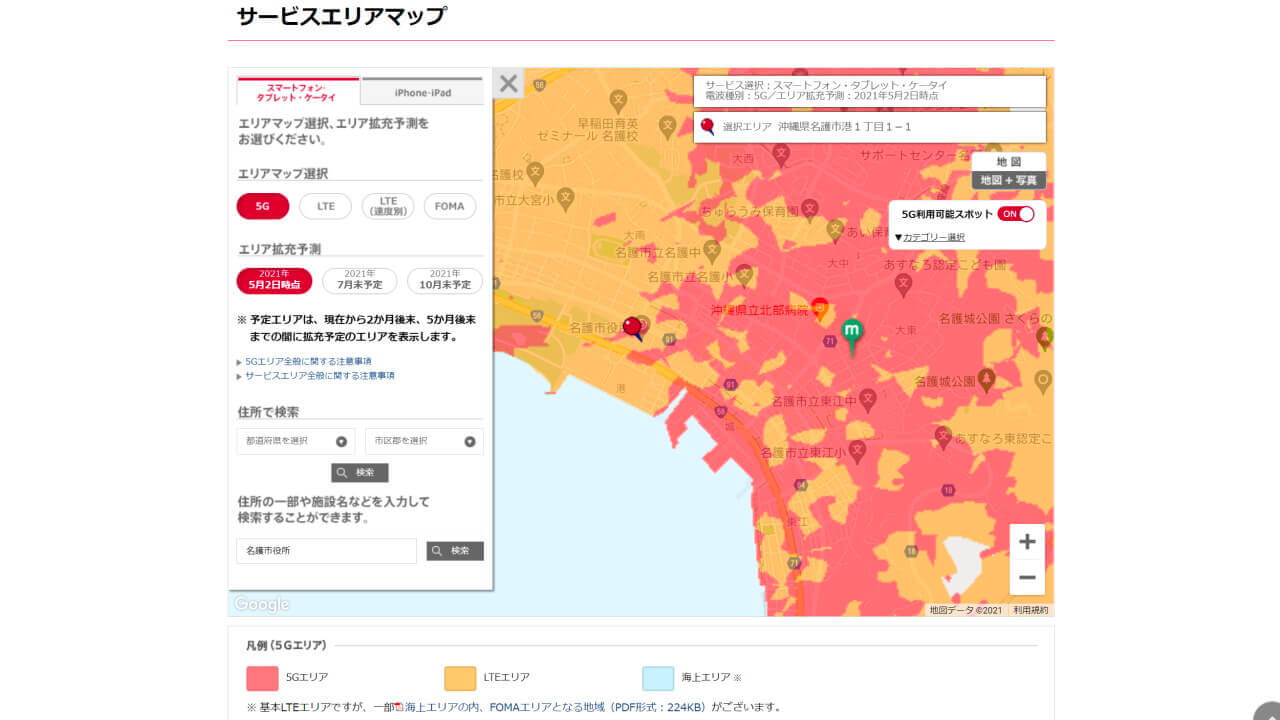Image resolution: width=1280 pixels, height=720 pixels.
Task: Click the 名護市役所 search input field
Action: point(325,550)
